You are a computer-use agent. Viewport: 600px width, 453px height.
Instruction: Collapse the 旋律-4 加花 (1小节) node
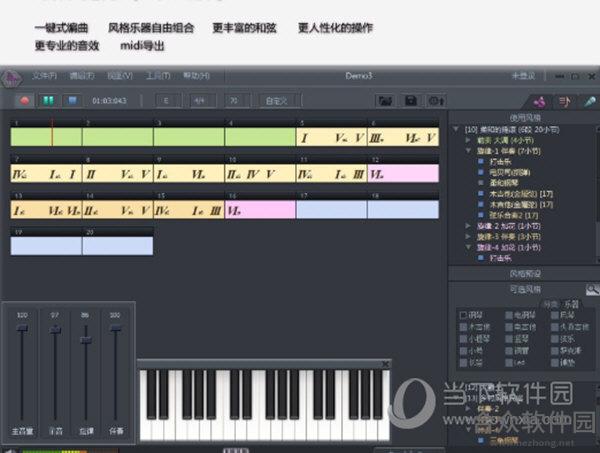(x=468, y=247)
